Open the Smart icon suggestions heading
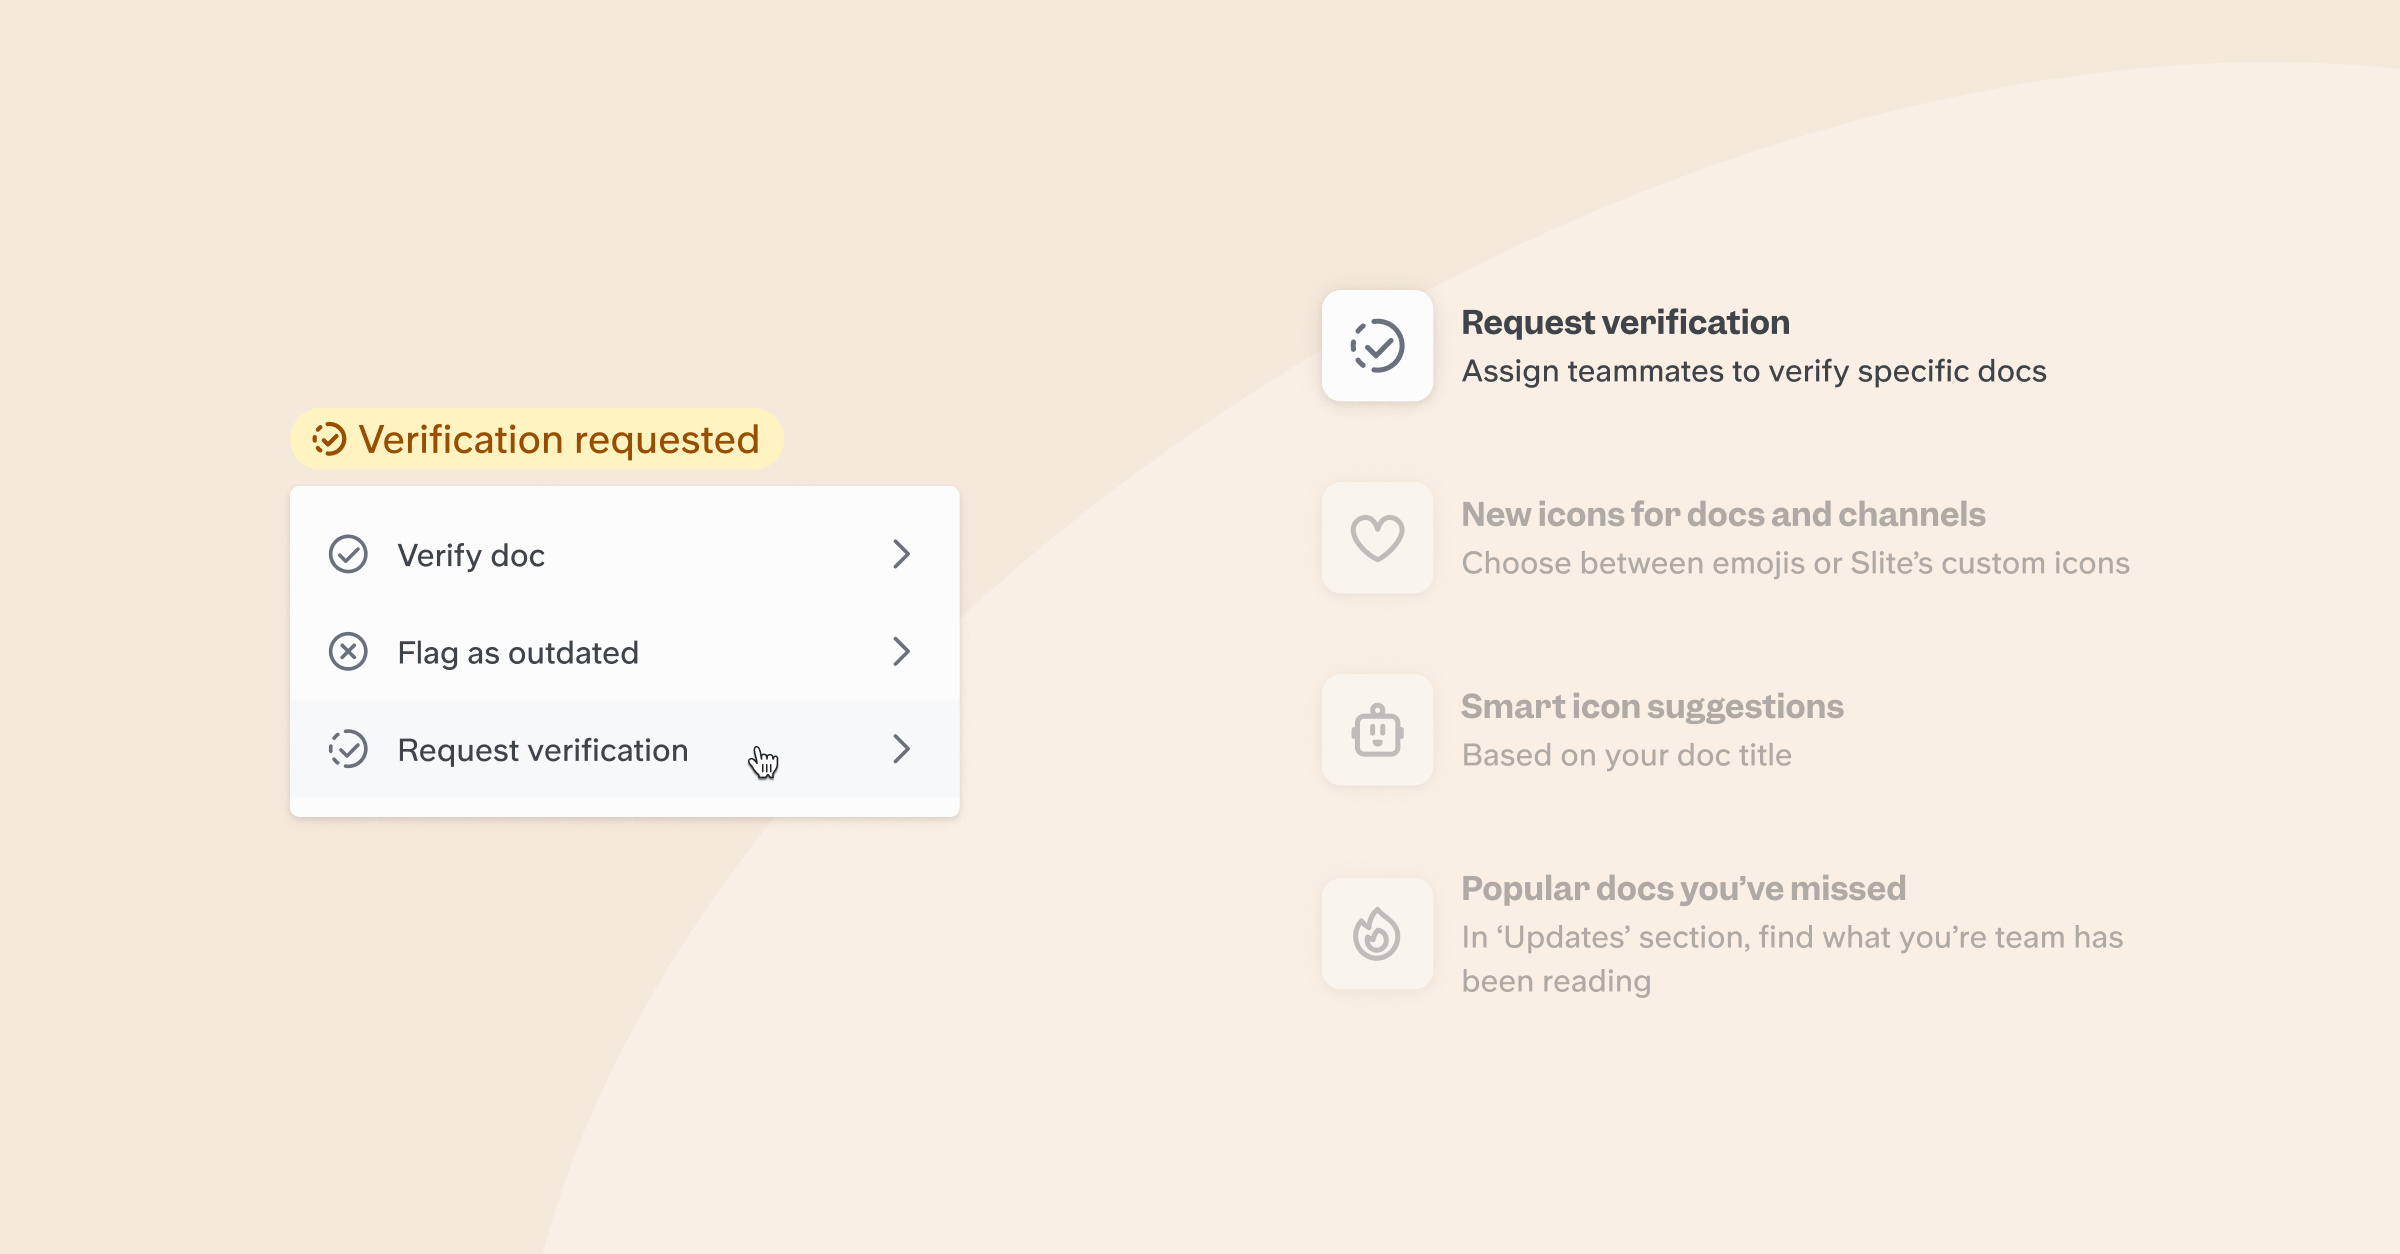The width and height of the screenshot is (2400, 1254). click(1652, 706)
